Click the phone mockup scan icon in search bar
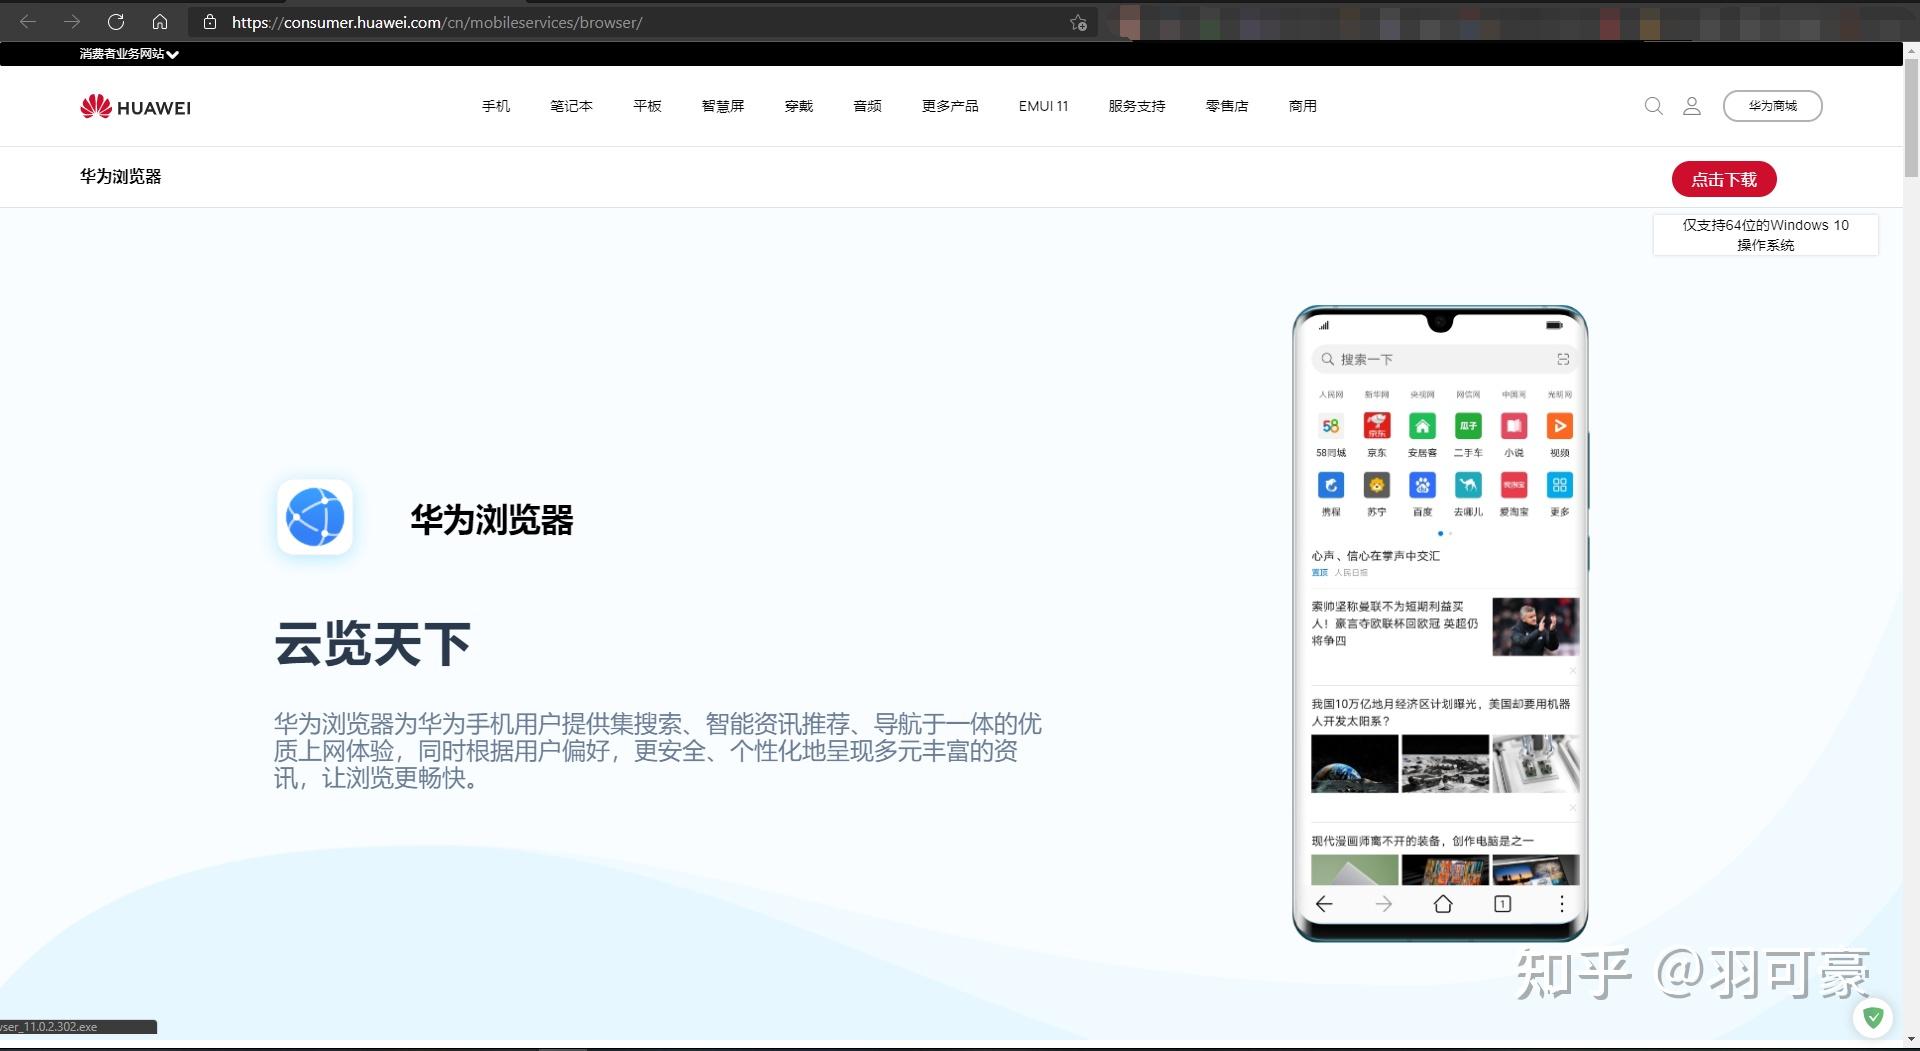 (x=1563, y=359)
